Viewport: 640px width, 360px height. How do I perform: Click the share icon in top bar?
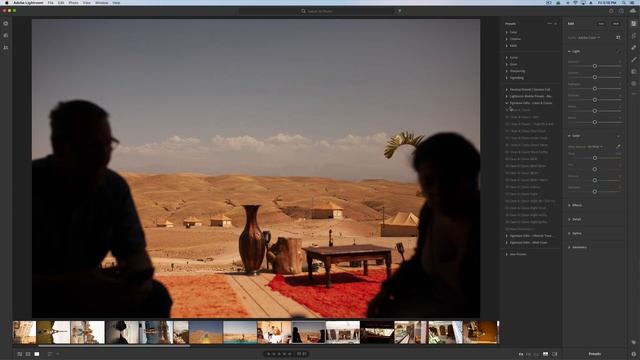(621, 11)
